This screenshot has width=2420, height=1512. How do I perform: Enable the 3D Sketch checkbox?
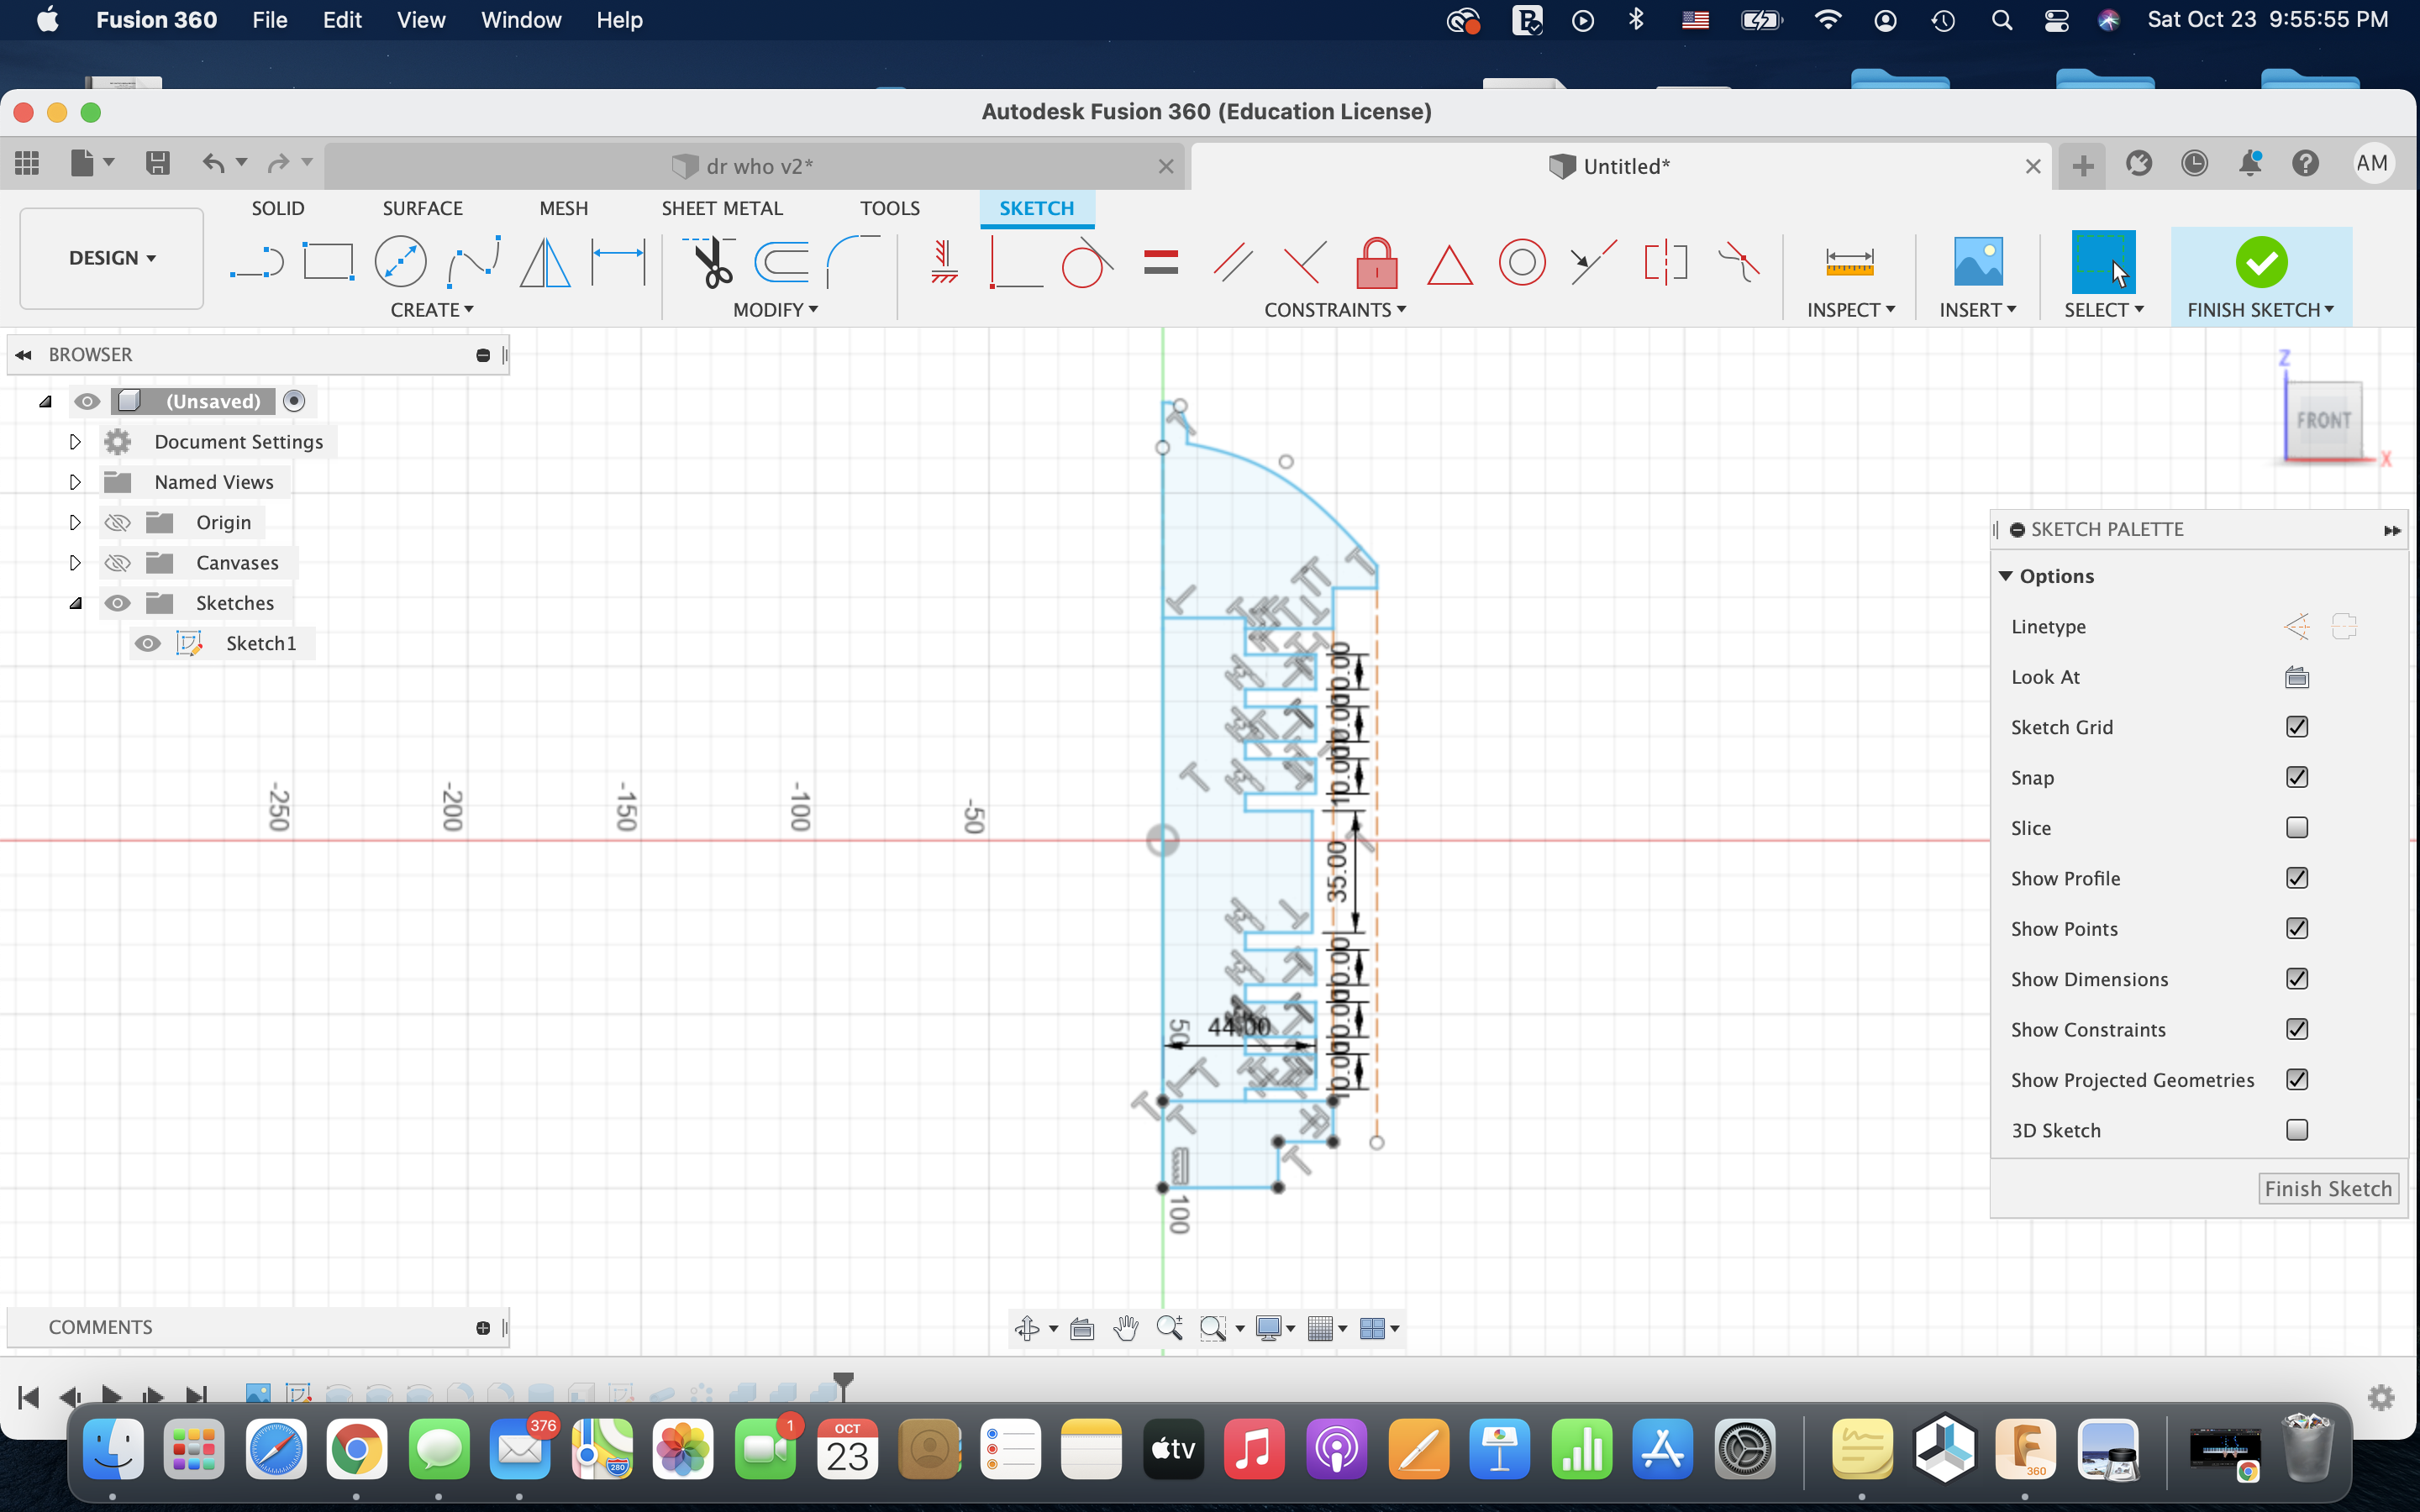[2297, 1130]
